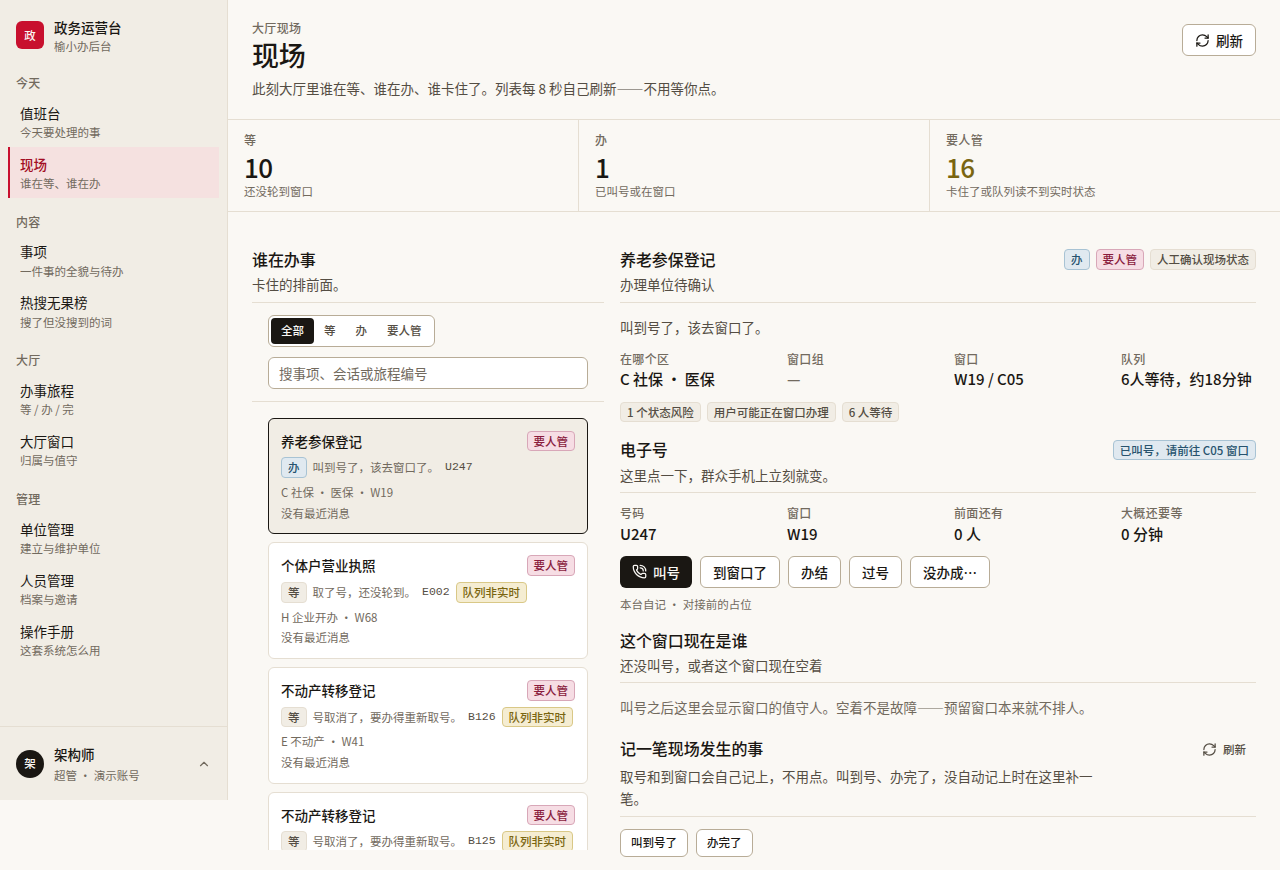Click the 大厅现场 breadcrumb text
The height and width of the screenshot is (870, 1280).
pos(276,28)
